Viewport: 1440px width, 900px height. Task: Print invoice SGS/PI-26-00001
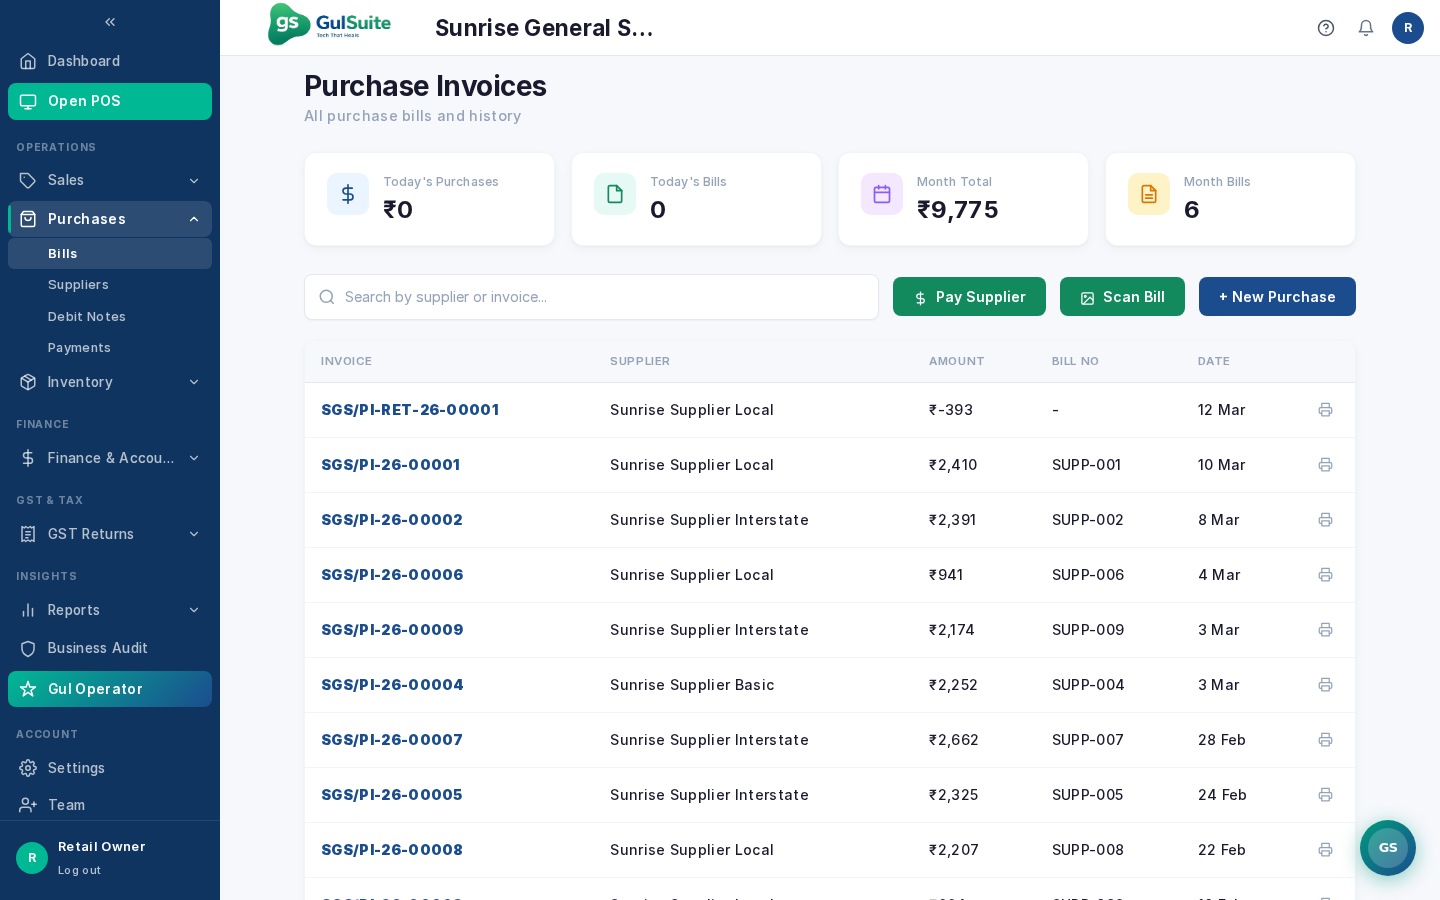pos(1325,465)
